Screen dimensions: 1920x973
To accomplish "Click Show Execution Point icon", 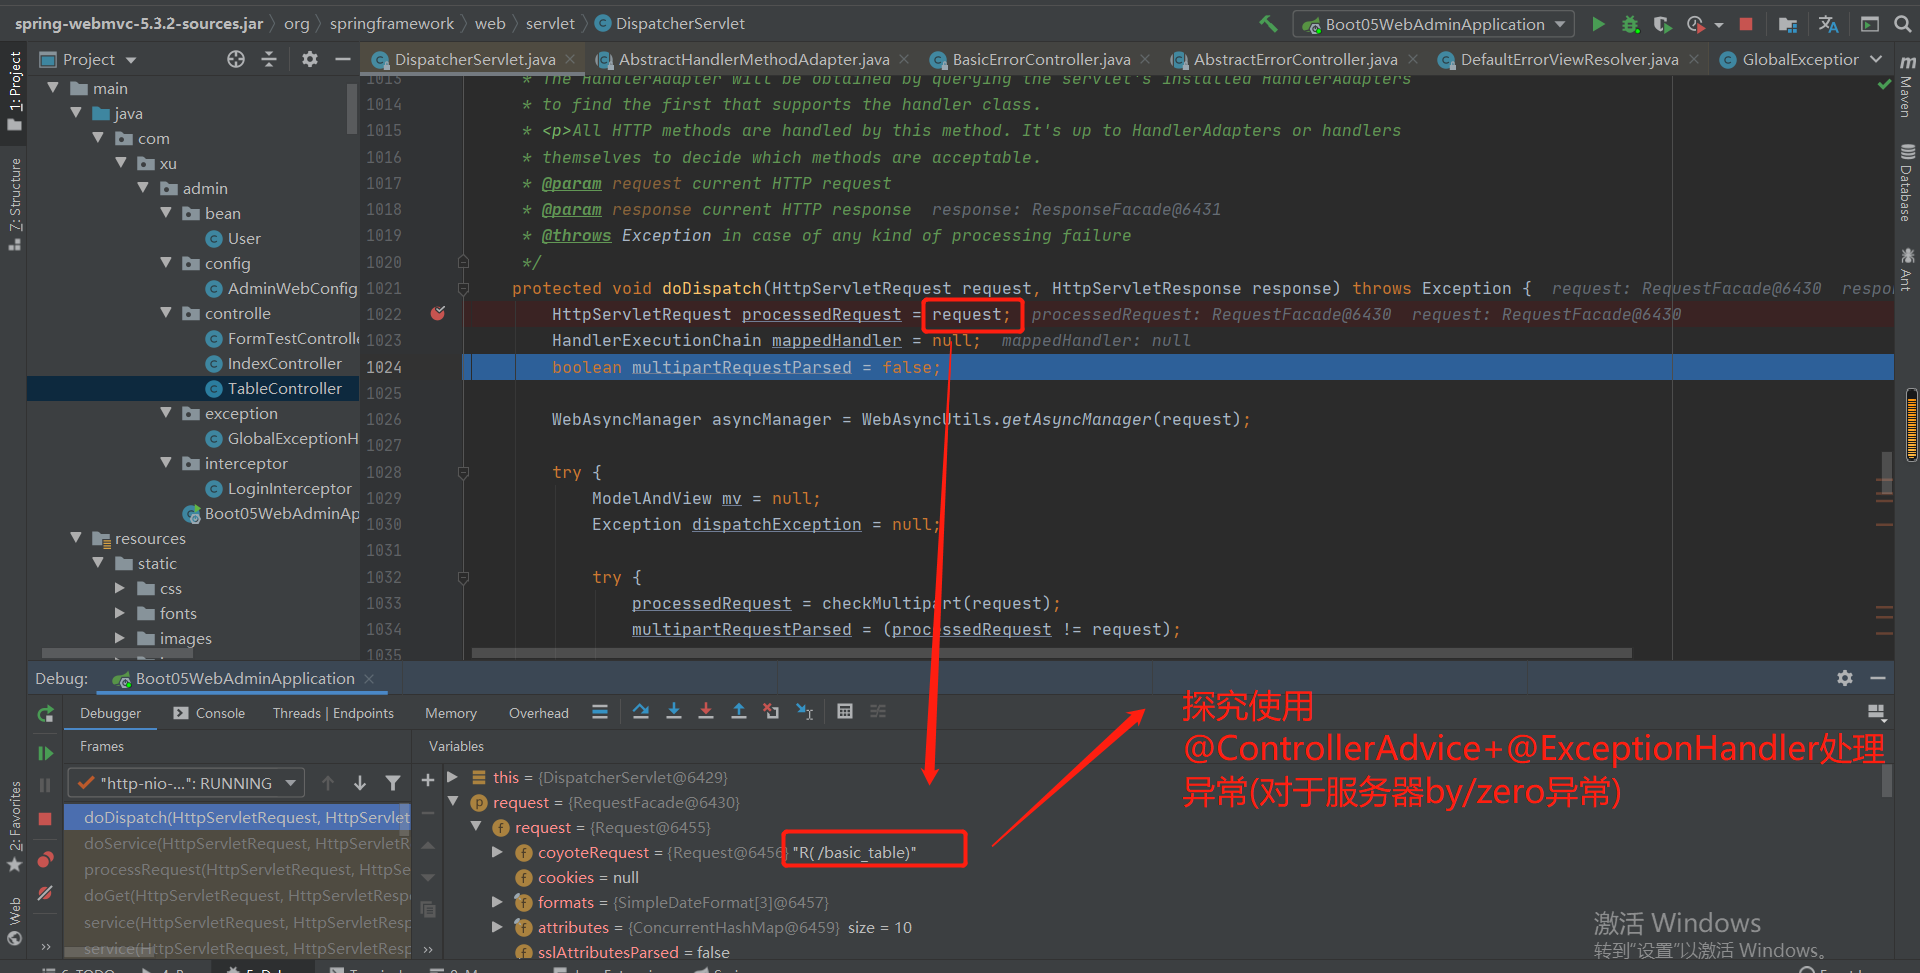I will pyautogui.click(x=600, y=712).
